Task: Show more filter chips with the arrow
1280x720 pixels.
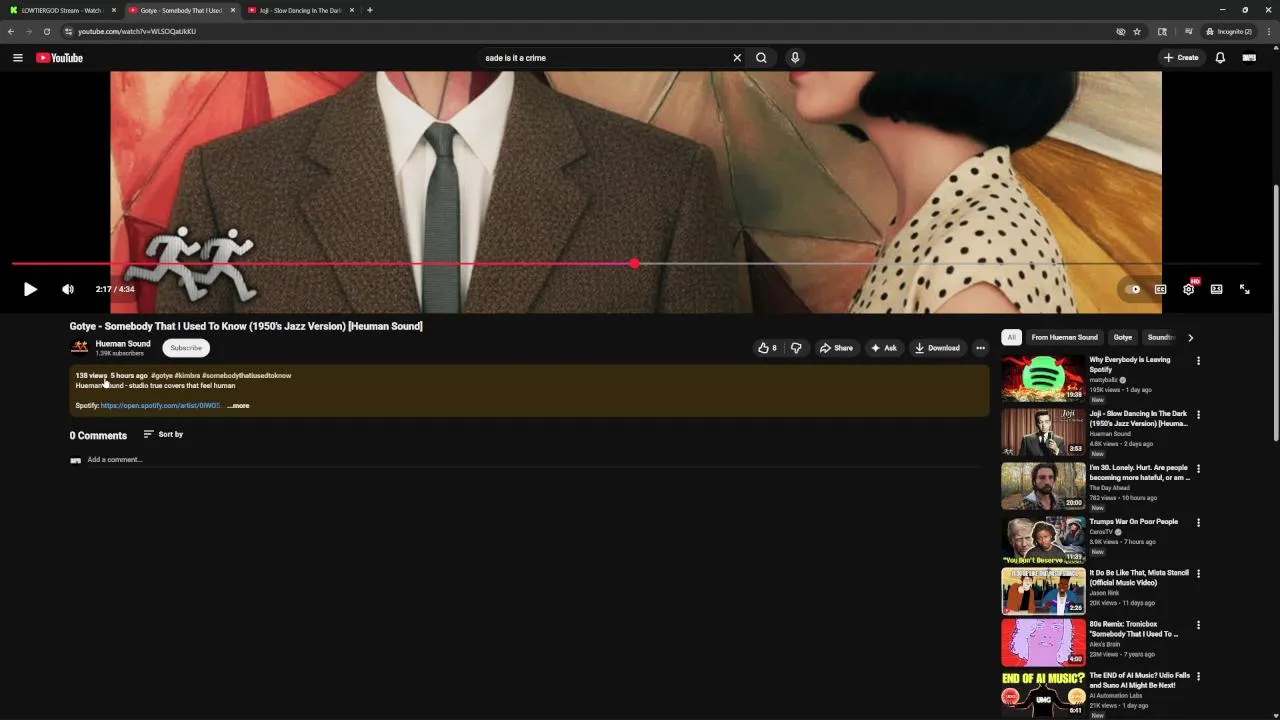Action: click(x=1190, y=337)
